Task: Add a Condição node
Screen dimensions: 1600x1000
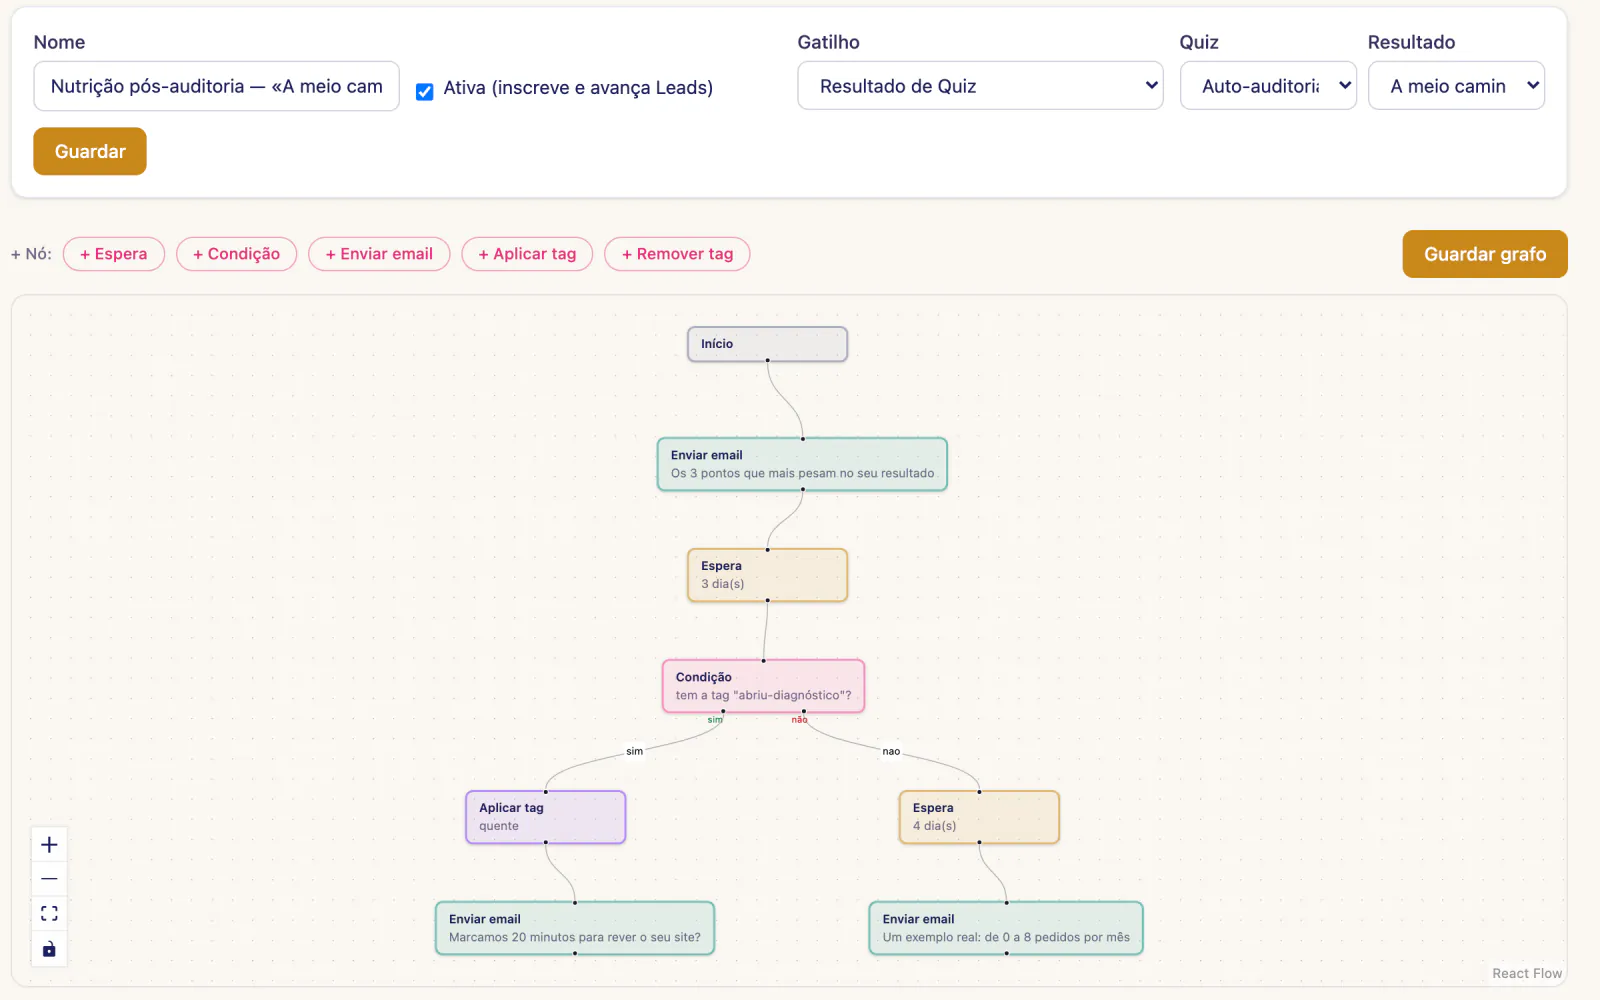Action: 237,254
